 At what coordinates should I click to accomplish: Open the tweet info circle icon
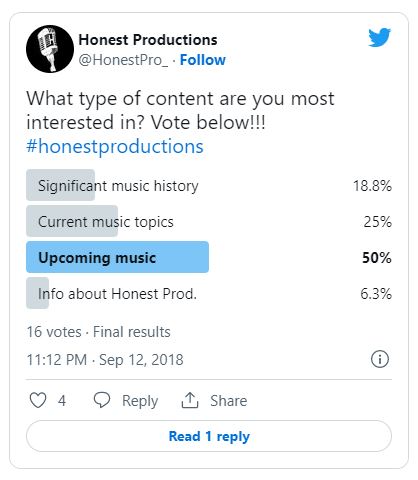[380, 359]
